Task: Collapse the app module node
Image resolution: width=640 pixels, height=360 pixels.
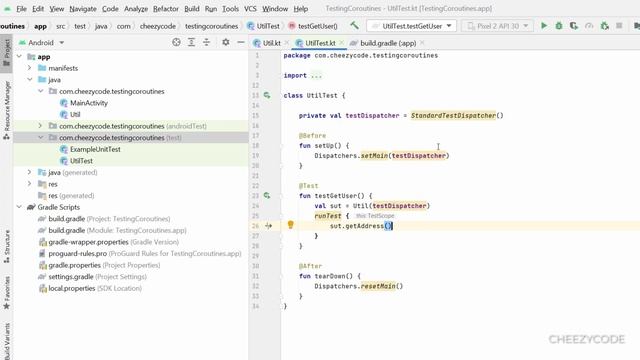Action: 19,56
